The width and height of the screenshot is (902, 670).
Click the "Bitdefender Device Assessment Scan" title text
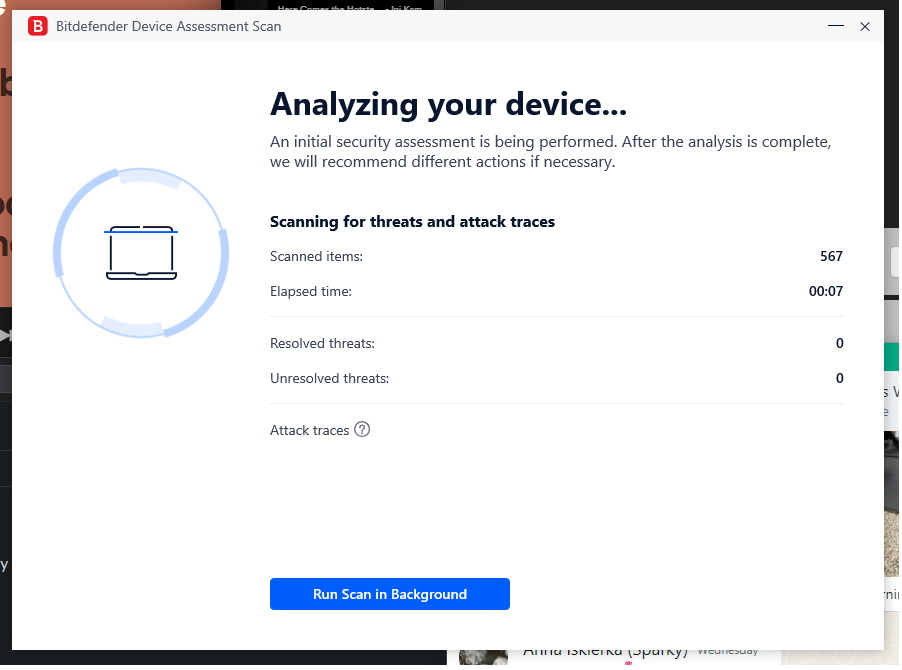[x=168, y=26]
